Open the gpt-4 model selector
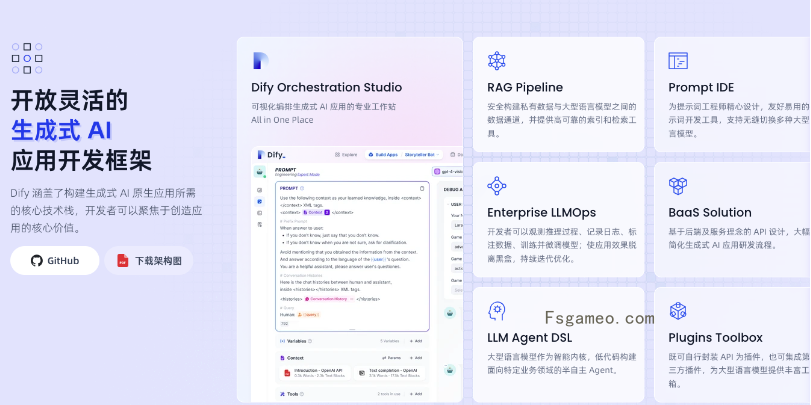This screenshot has width=811, height=405. click(x=448, y=171)
